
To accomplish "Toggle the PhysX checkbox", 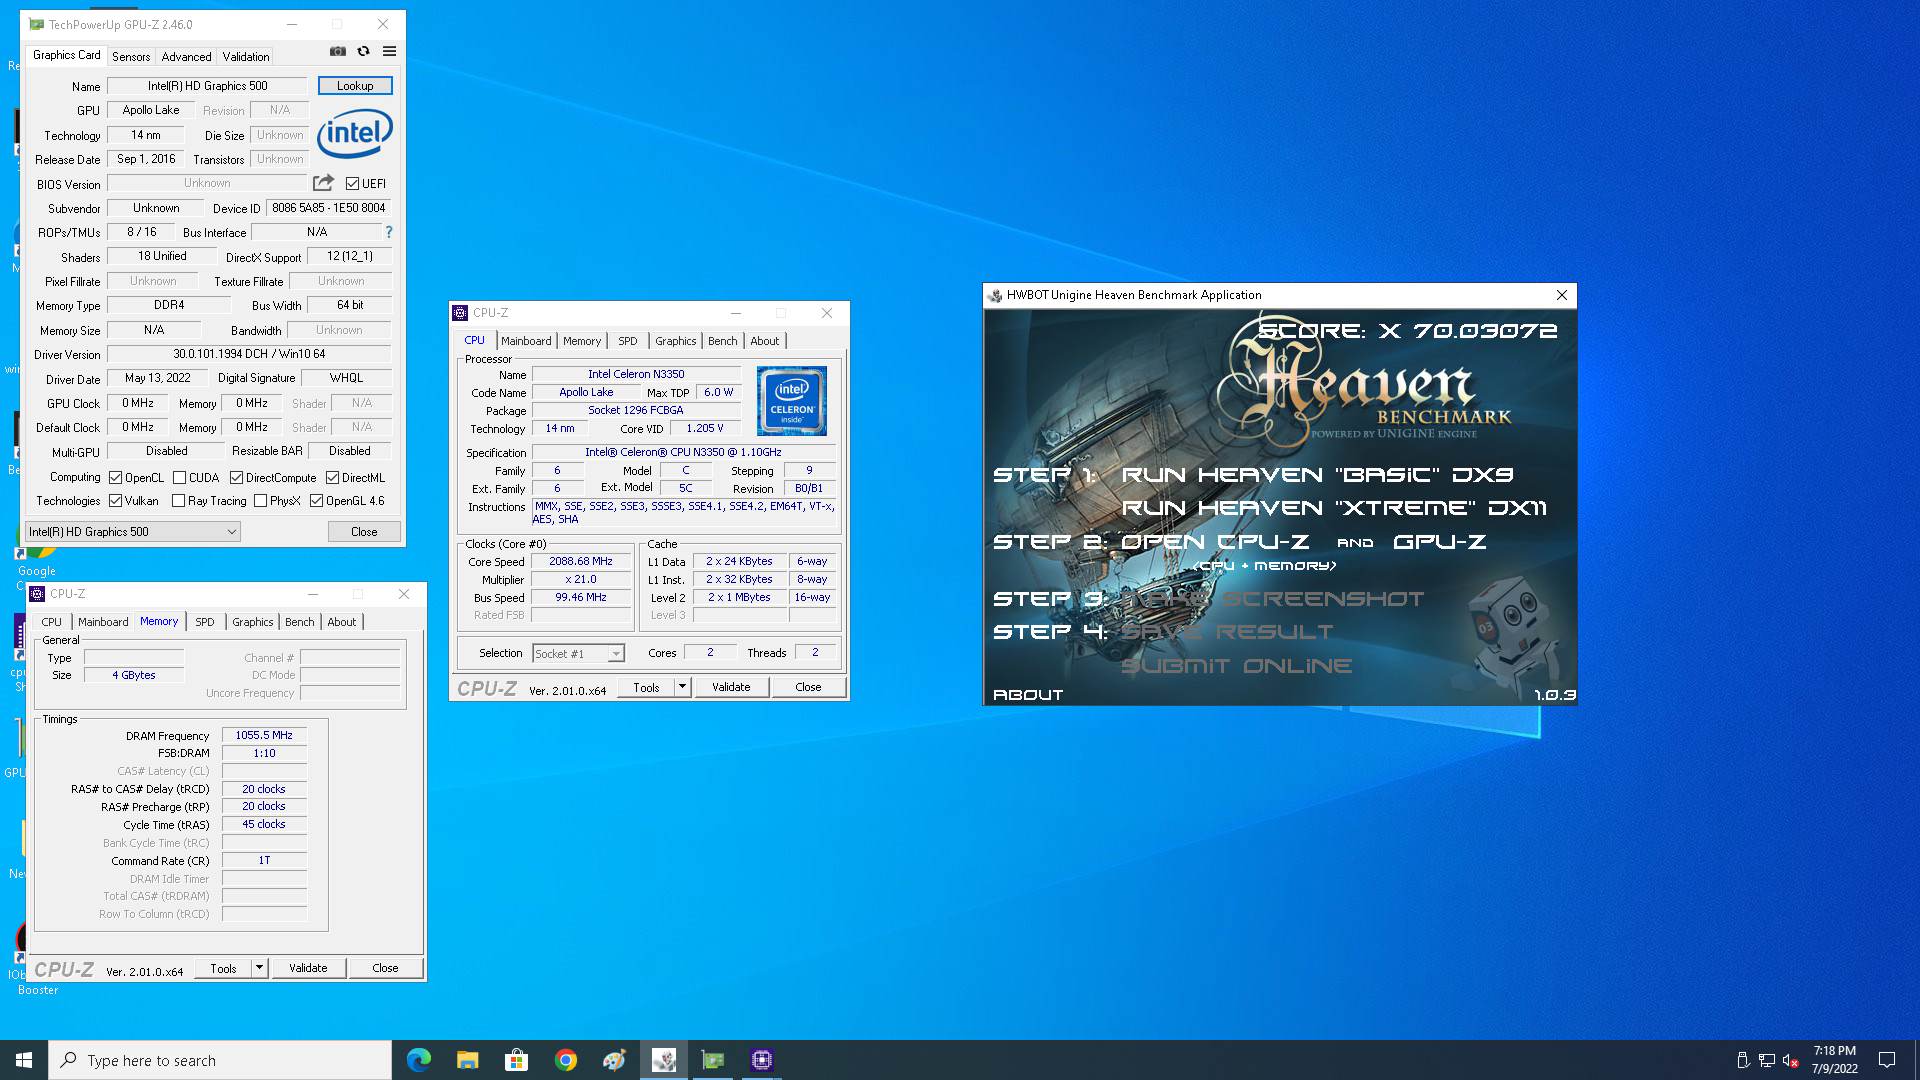I will coord(261,501).
